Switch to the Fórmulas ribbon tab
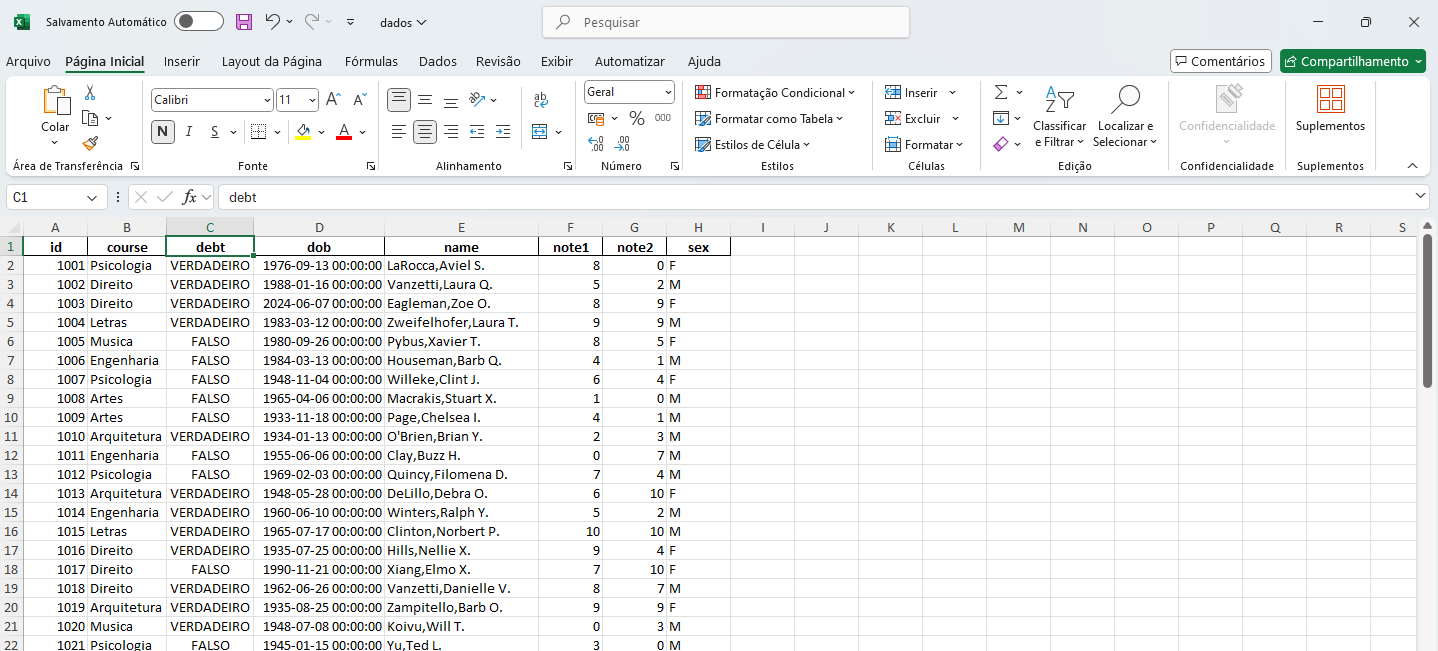Viewport: 1438px width, 651px height. point(371,61)
